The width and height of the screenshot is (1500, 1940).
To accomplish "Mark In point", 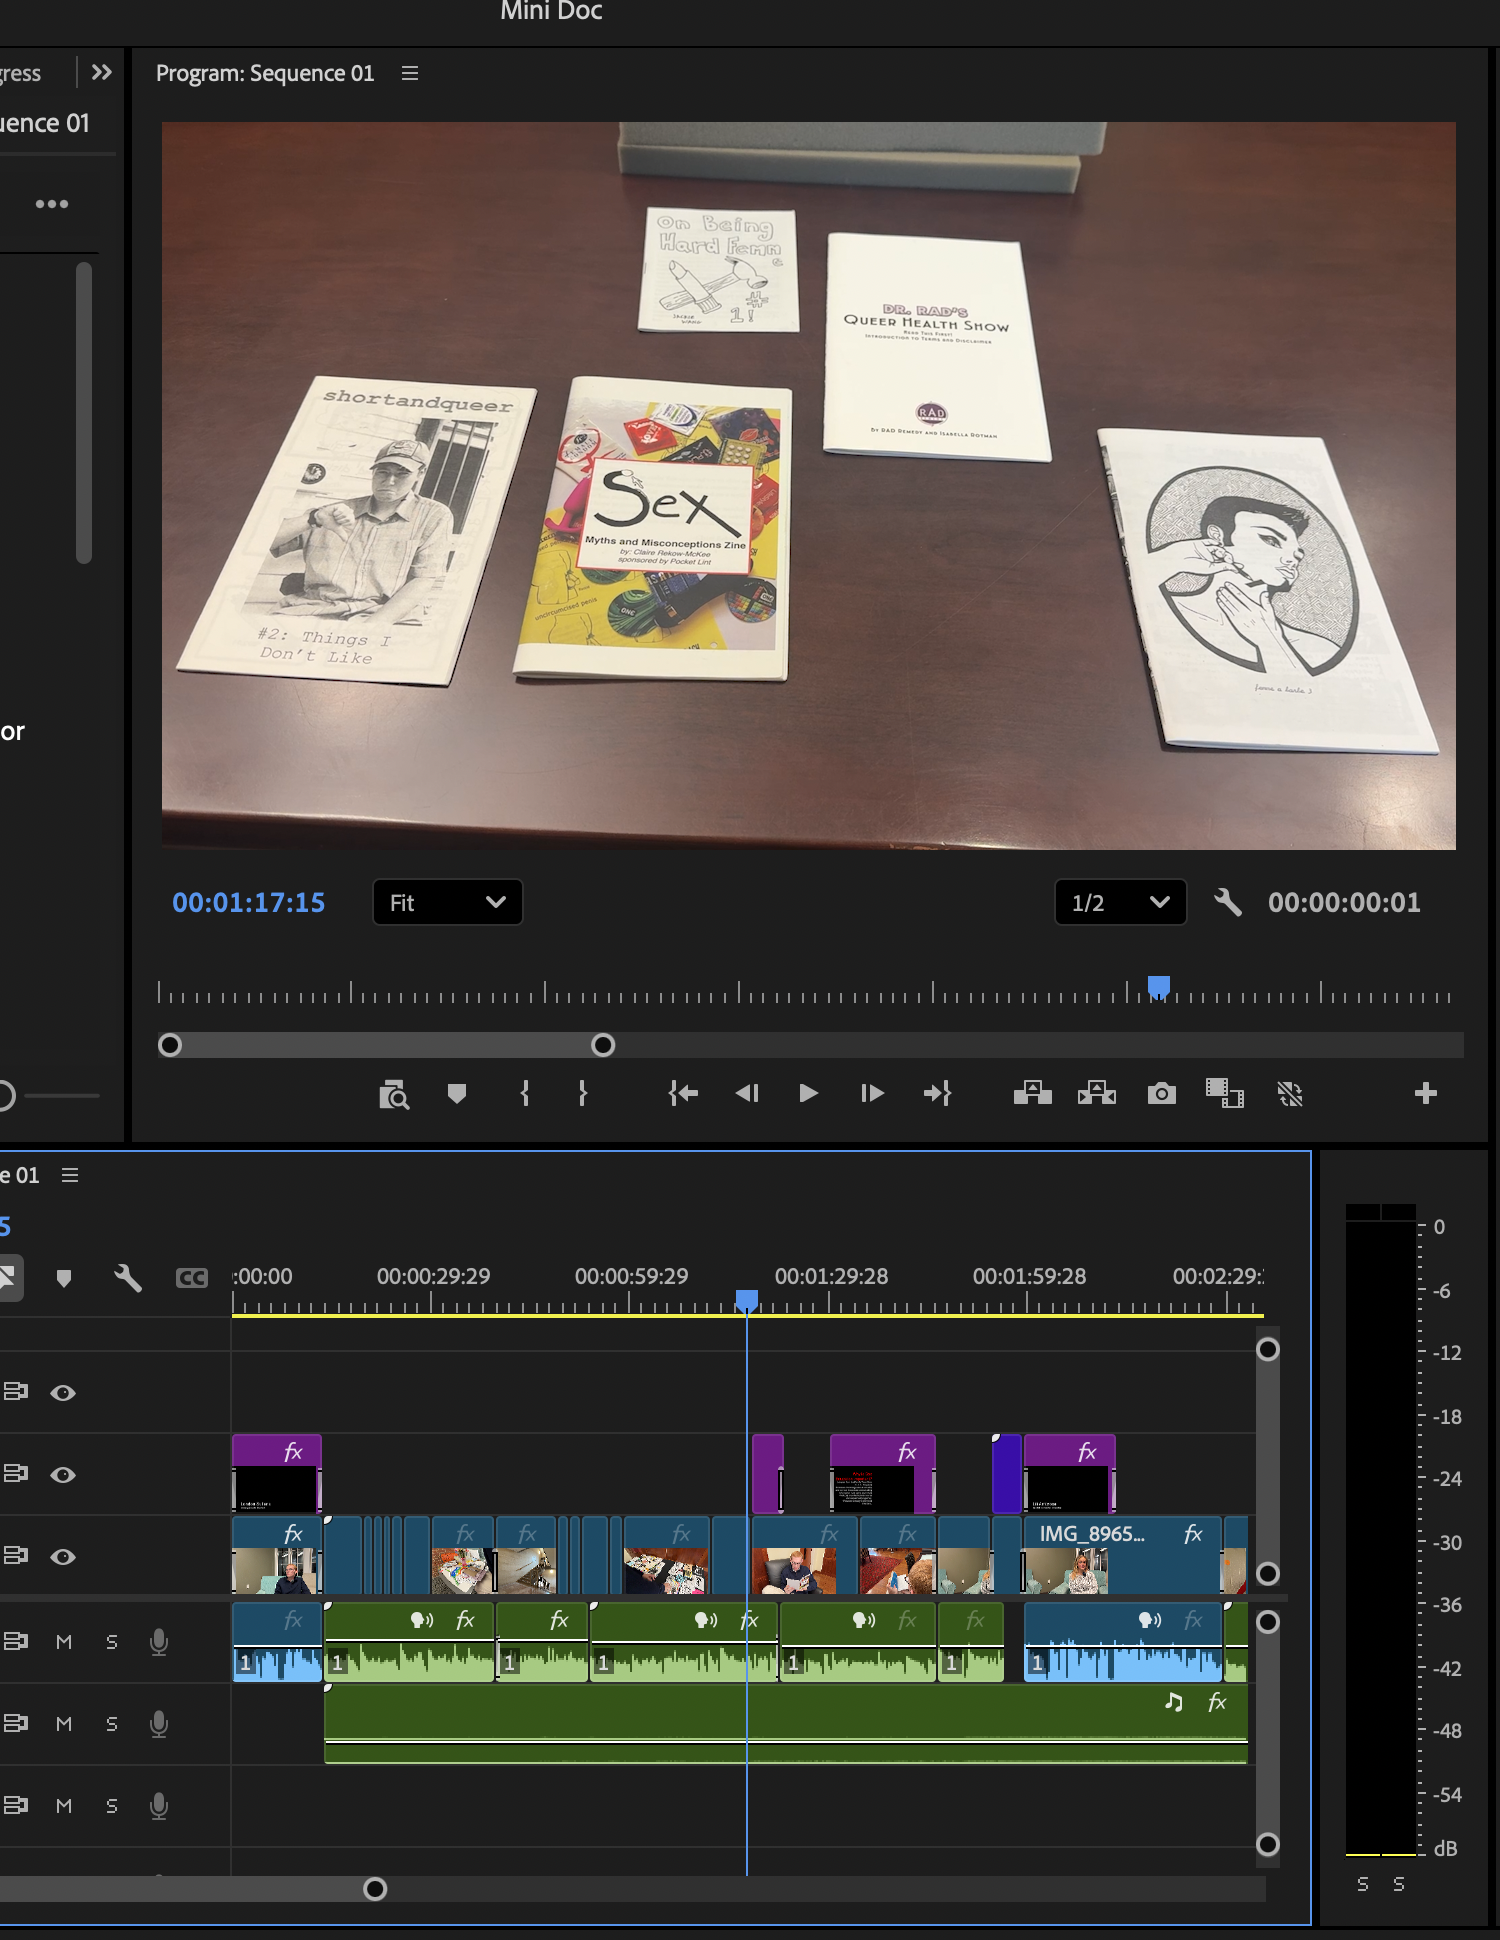I will [525, 1094].
